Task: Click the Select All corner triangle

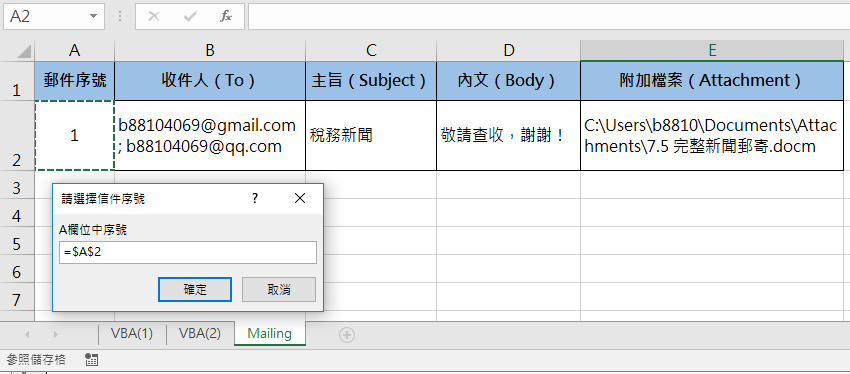Action: point(24,51)
